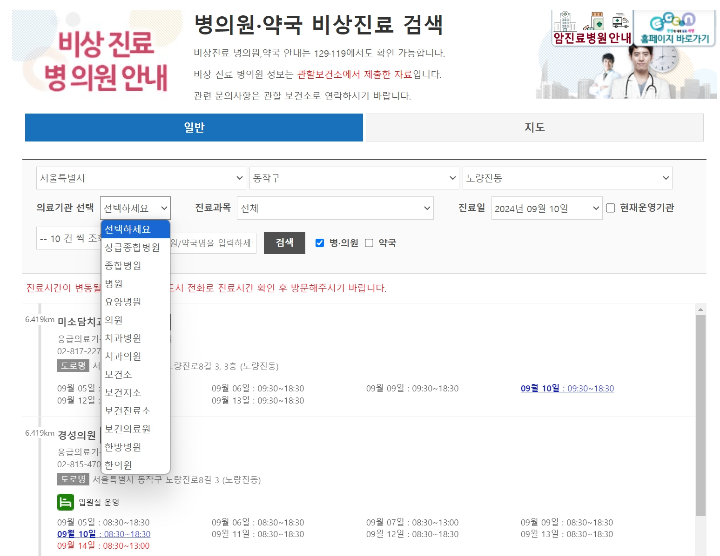Click 09월 11일 : 08:30~18:30 text

pyautogui.click(x=258, y=534)
